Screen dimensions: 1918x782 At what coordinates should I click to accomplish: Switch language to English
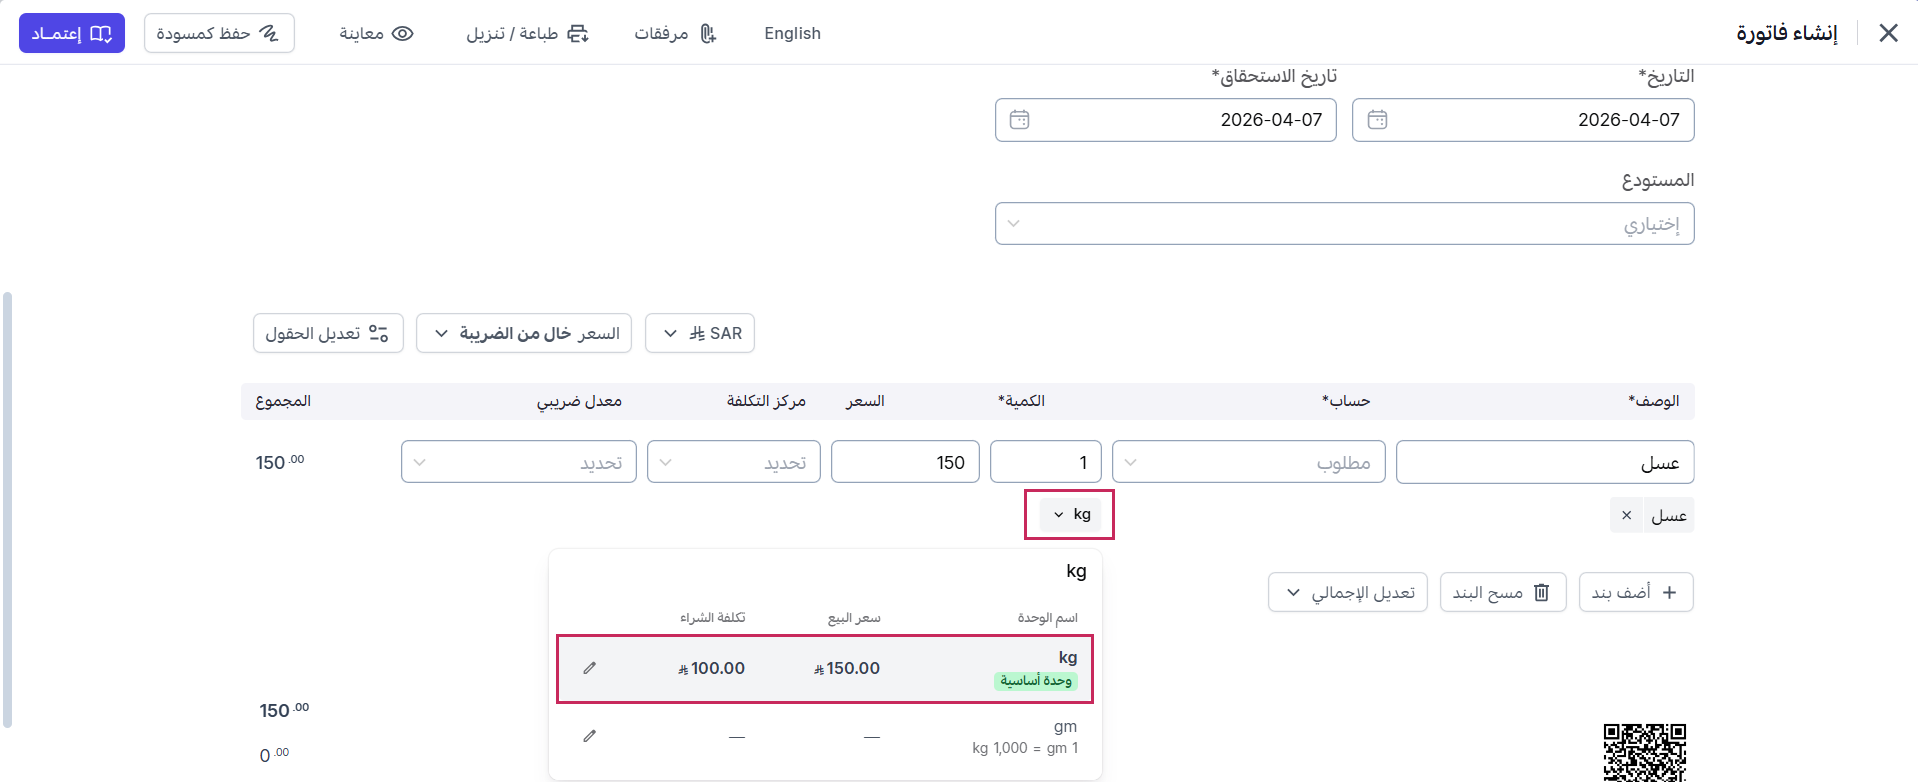[x=792, y=33]
